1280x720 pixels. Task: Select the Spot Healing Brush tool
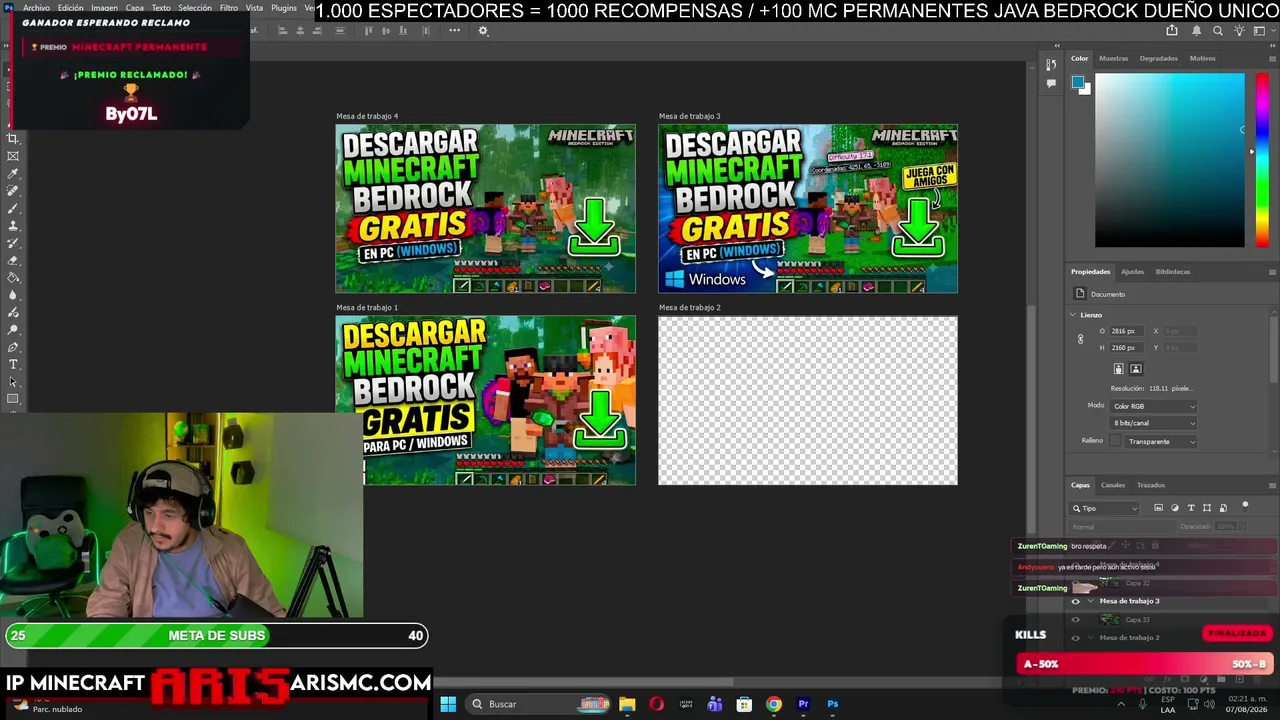pos(13,191)
